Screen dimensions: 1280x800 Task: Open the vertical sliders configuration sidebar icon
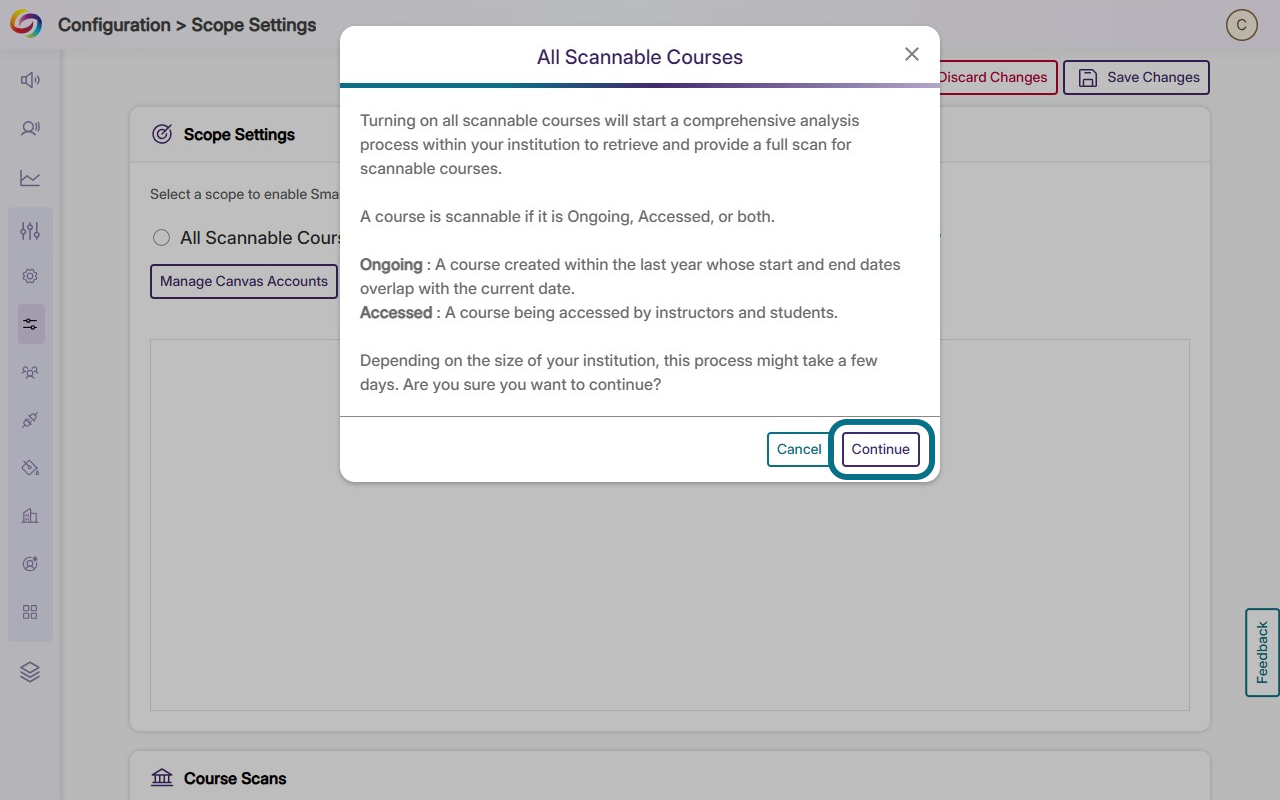coord(30,231)
